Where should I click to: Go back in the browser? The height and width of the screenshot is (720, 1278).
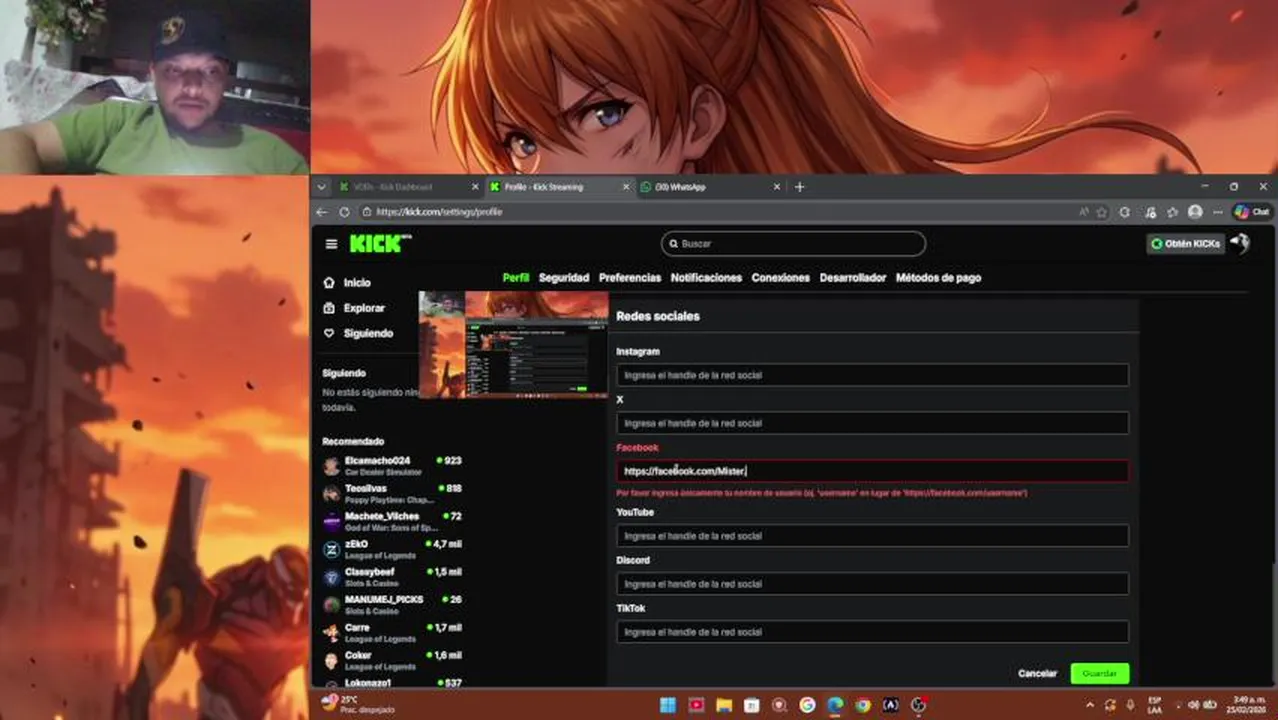coord(322,212)
